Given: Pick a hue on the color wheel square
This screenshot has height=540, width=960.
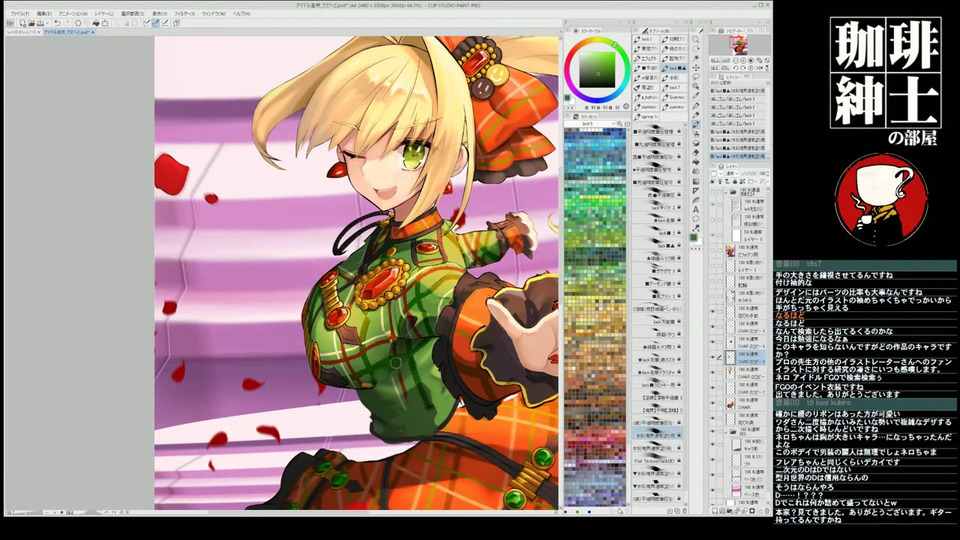Looking at the screenshot, I should (598, 70).
